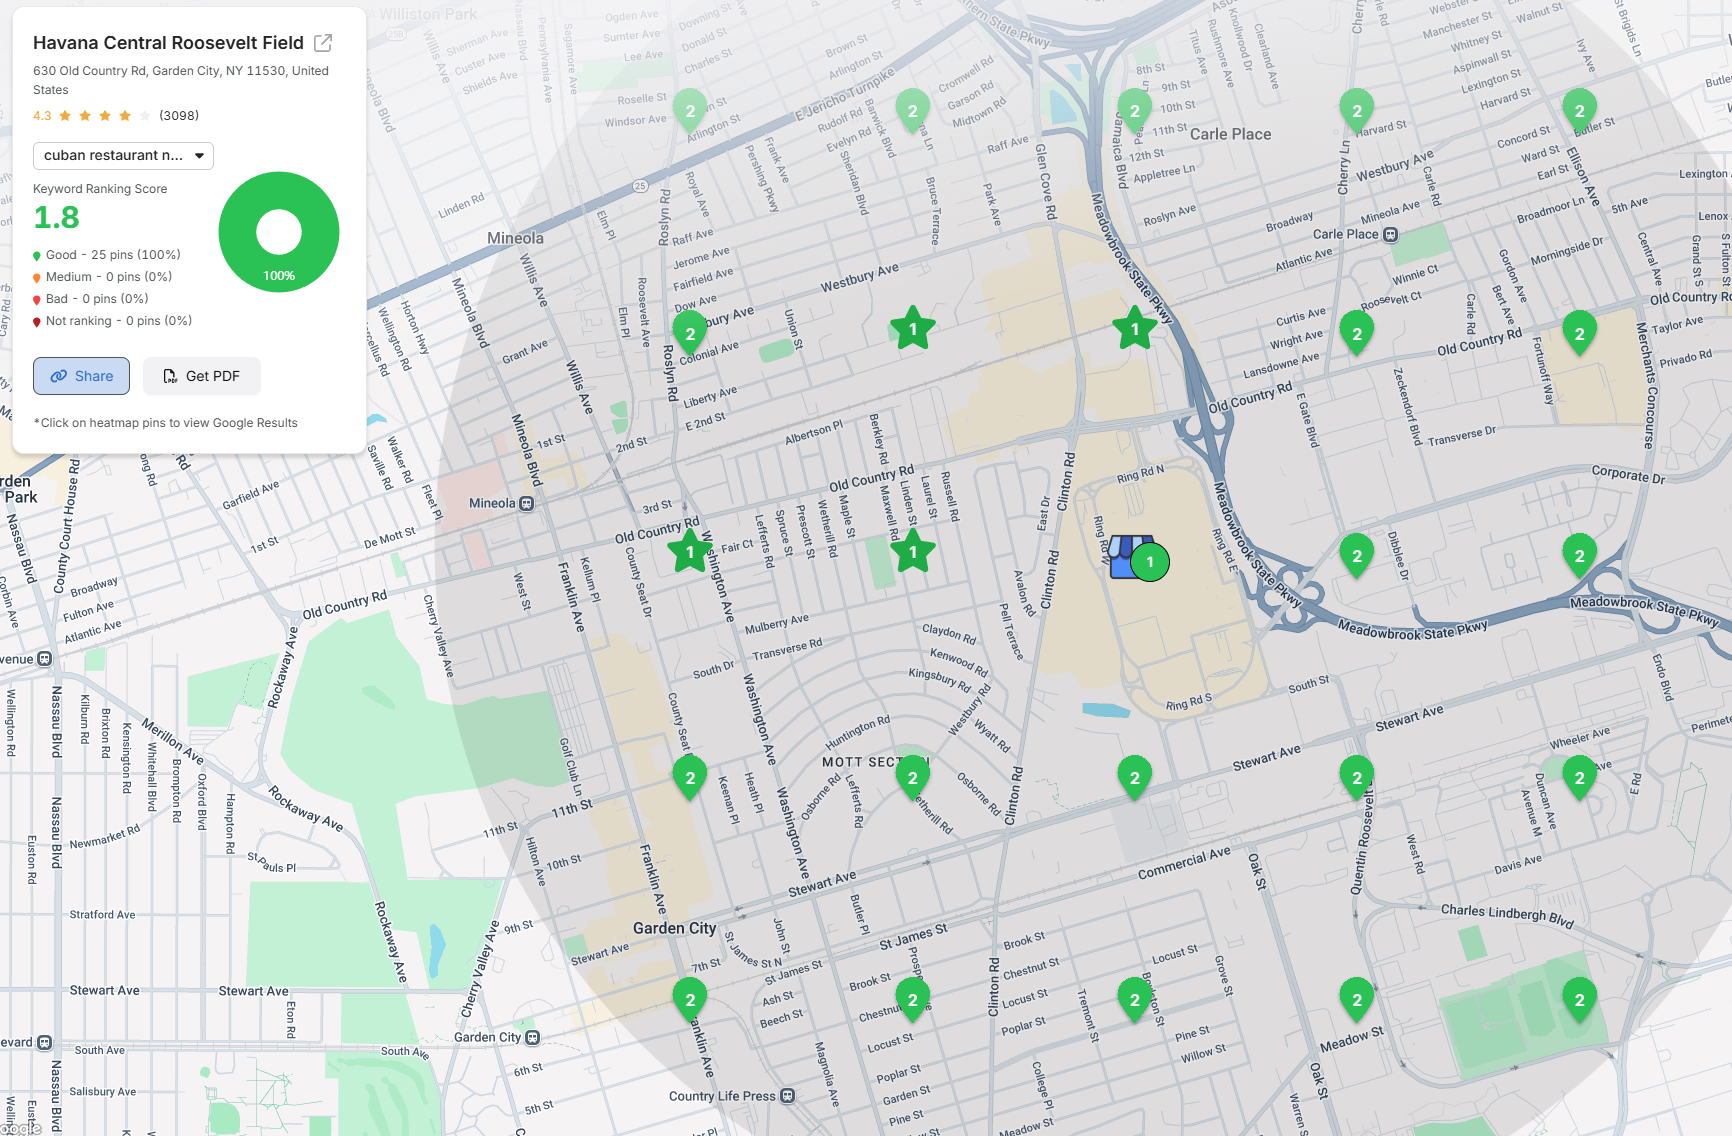This screenshot has width=1732, height=1136.
Task: Select star pin at Old Country Rd and Washington Ave
Action: 690,551
